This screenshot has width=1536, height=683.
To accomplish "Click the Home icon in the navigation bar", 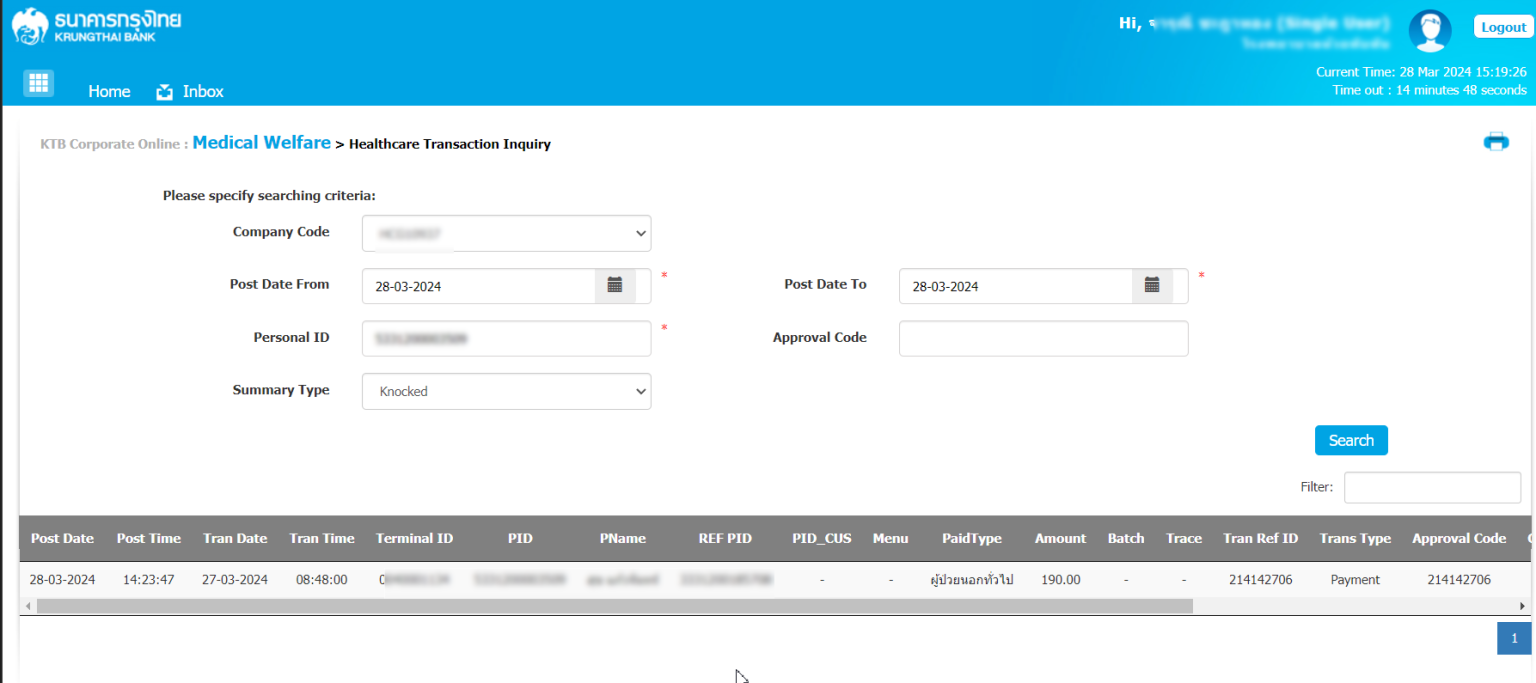I will (x=109, y=91).
